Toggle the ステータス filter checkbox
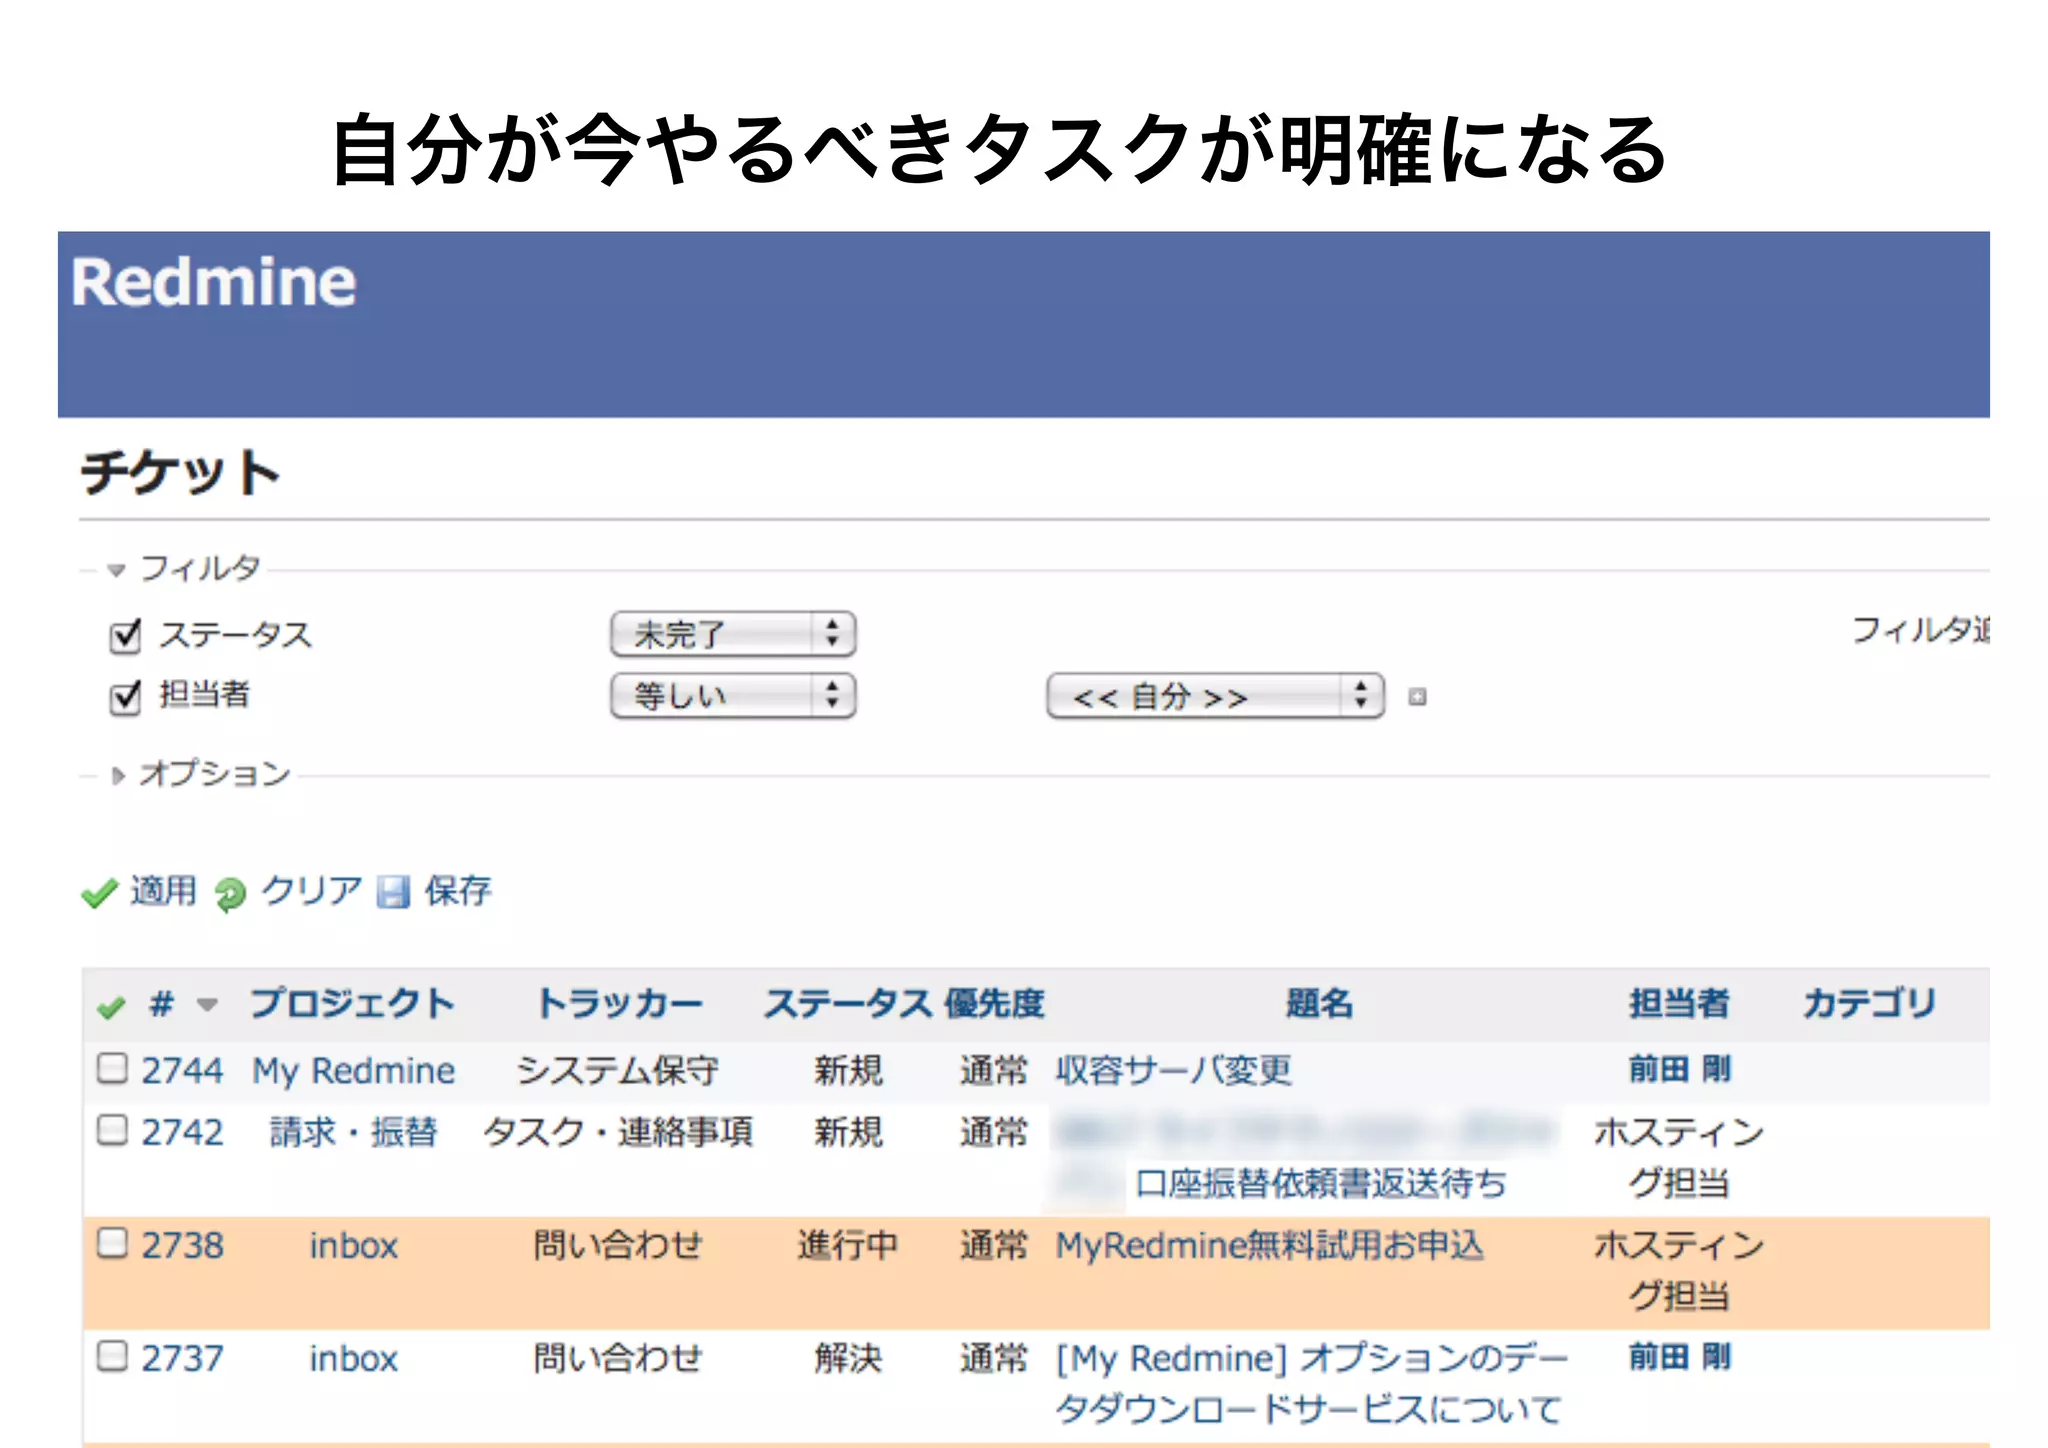The height and width of the screenshot is (1448, 2048). (125, 636)
